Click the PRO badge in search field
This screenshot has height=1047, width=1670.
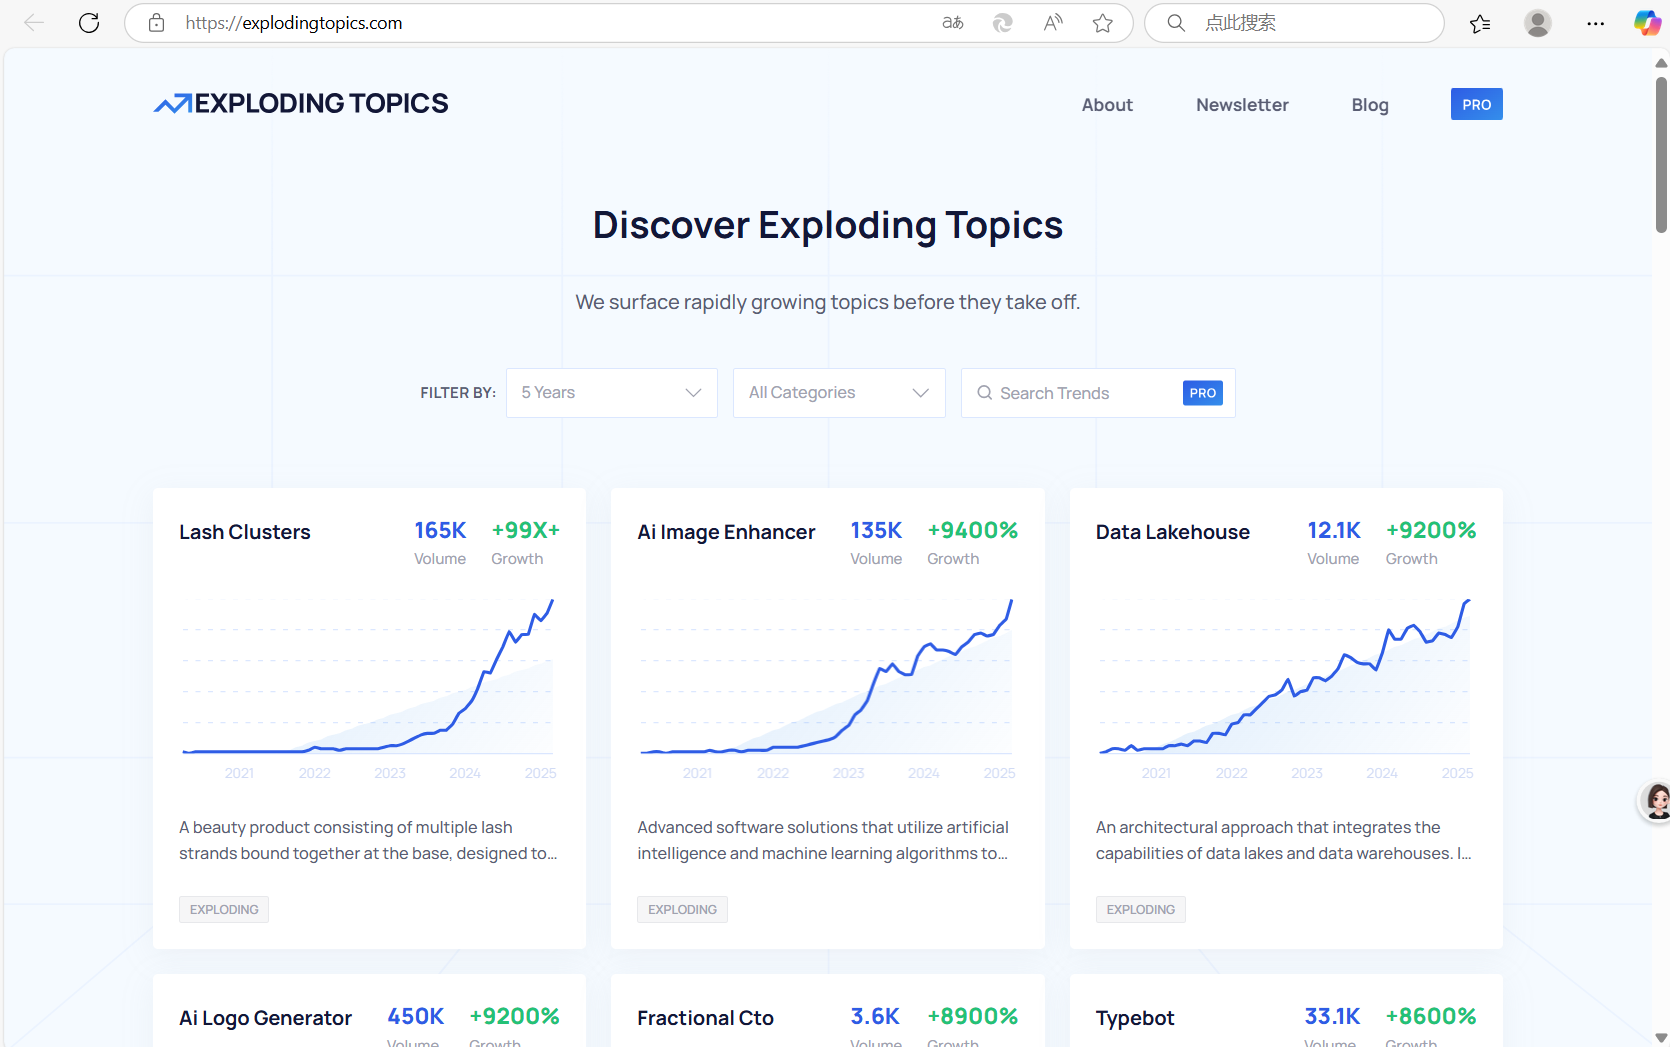[x=1203, y=393]
